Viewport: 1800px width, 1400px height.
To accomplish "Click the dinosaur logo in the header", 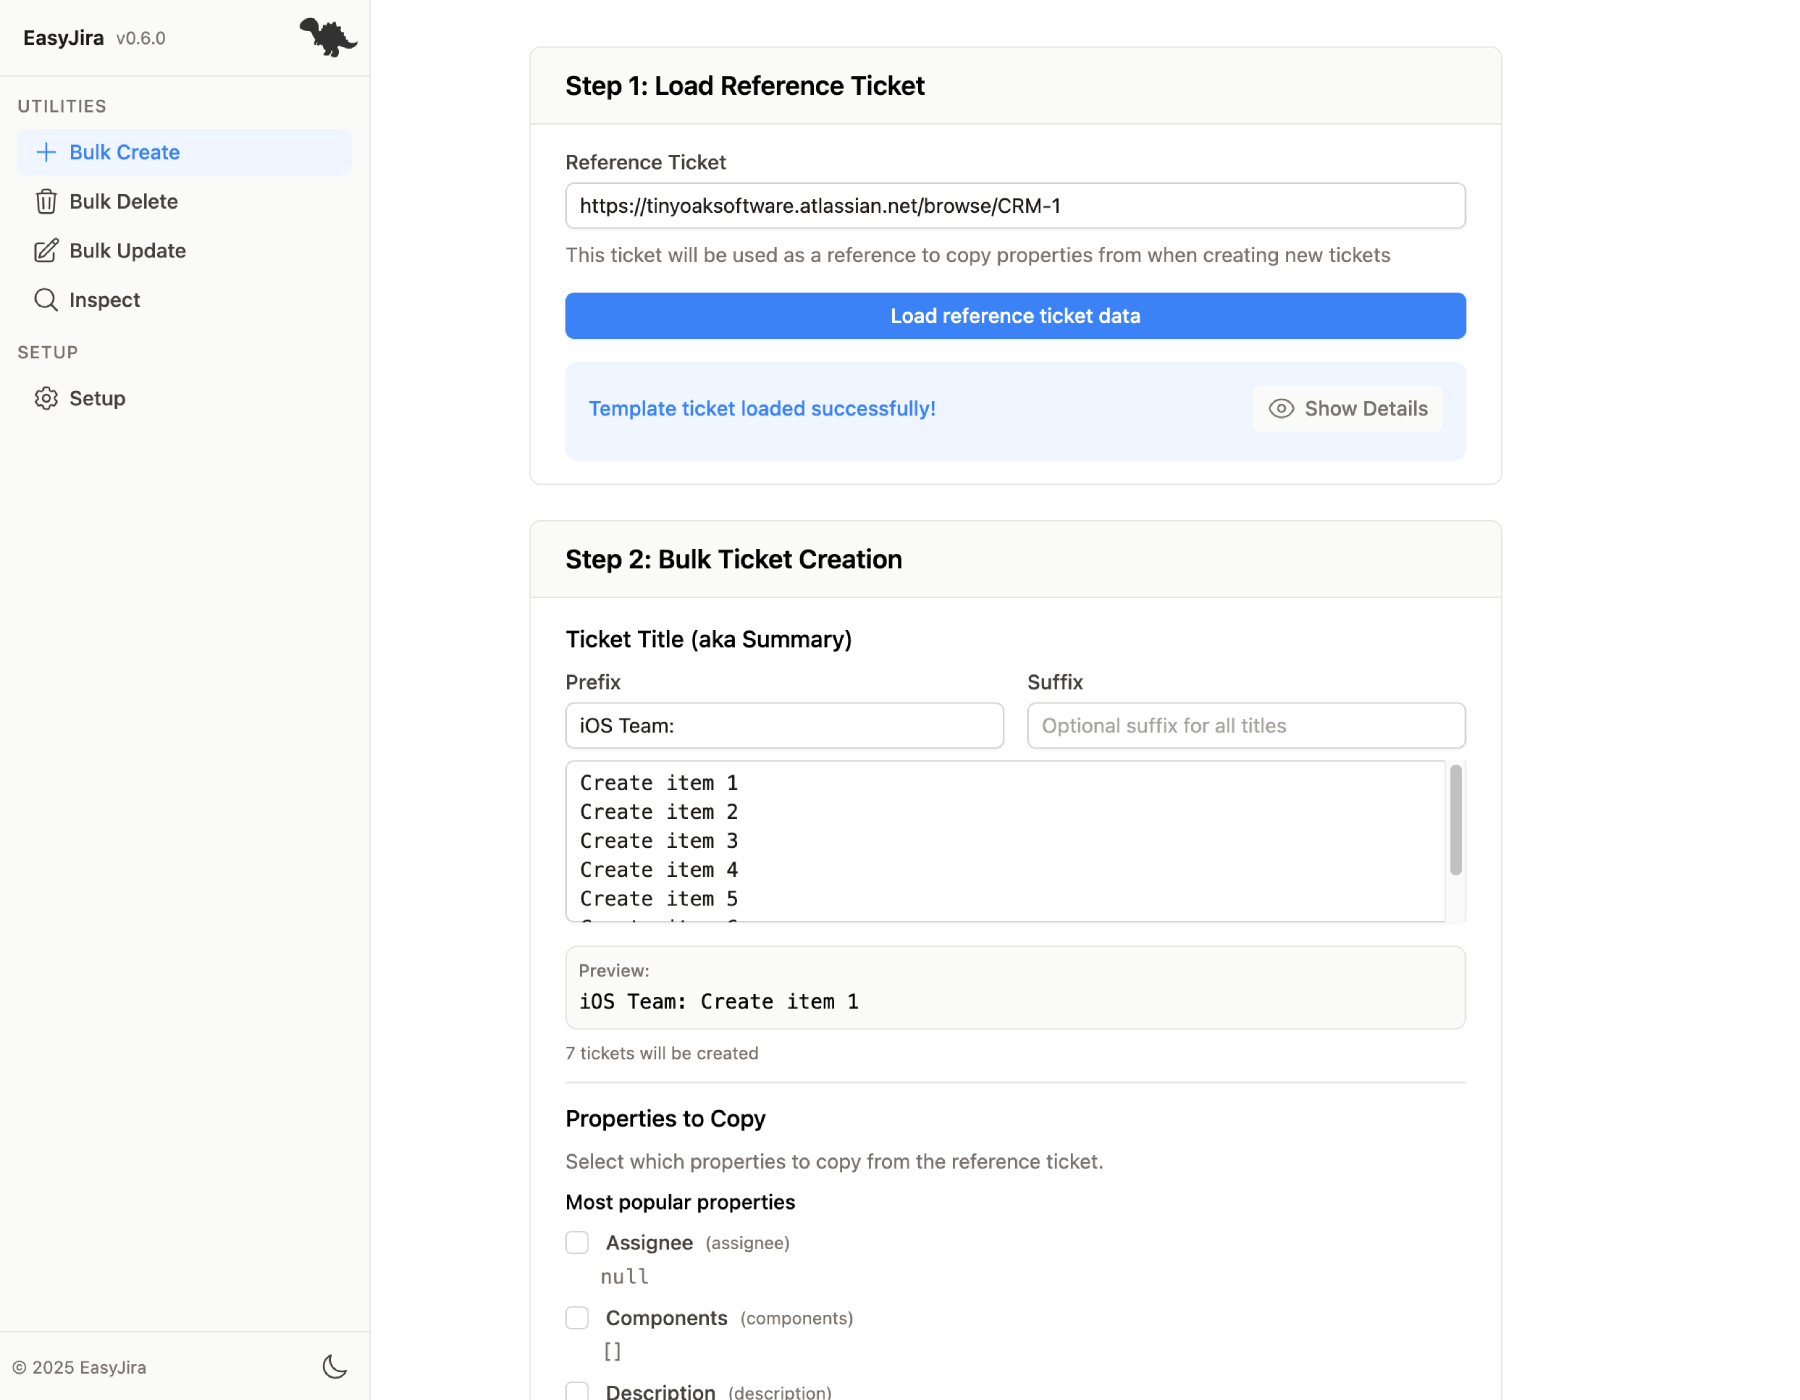I will 328,37.
